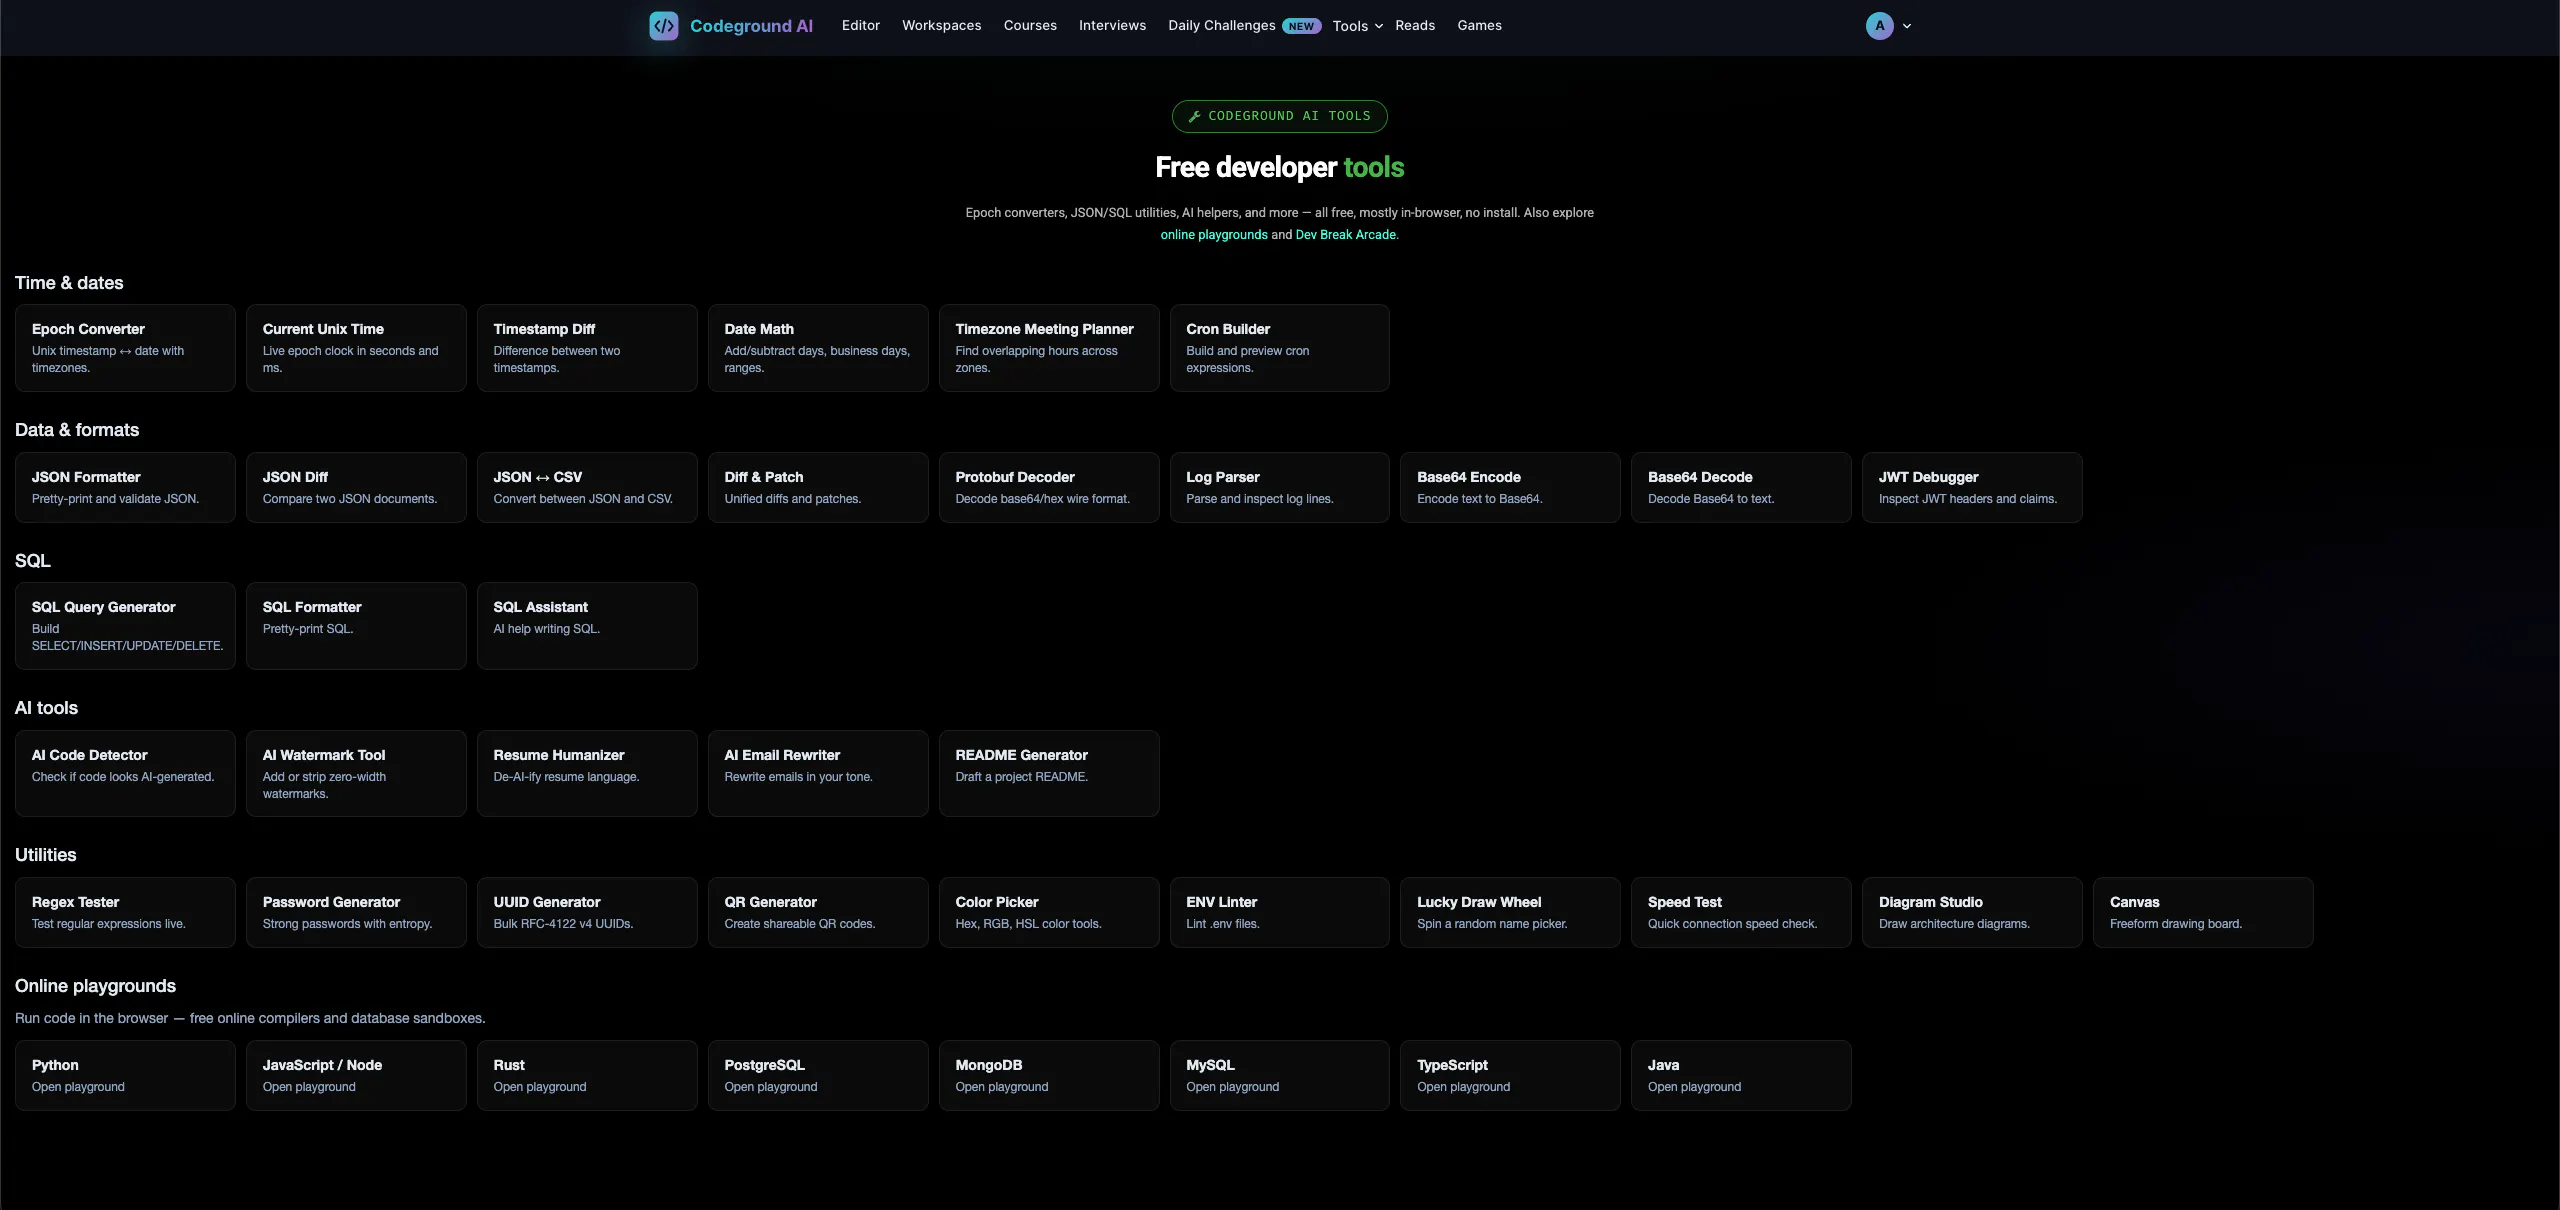Open the Current Unix Time card
Viewport: 2560px width, 1210px height.
[356, 348]
